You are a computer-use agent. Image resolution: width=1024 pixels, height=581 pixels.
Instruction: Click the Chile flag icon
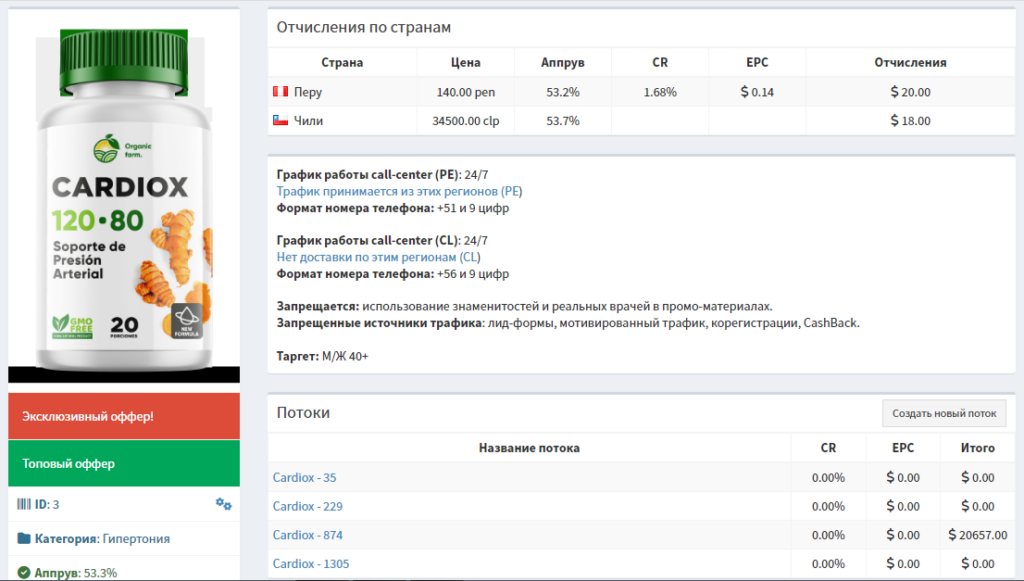[x=281, y=121]
